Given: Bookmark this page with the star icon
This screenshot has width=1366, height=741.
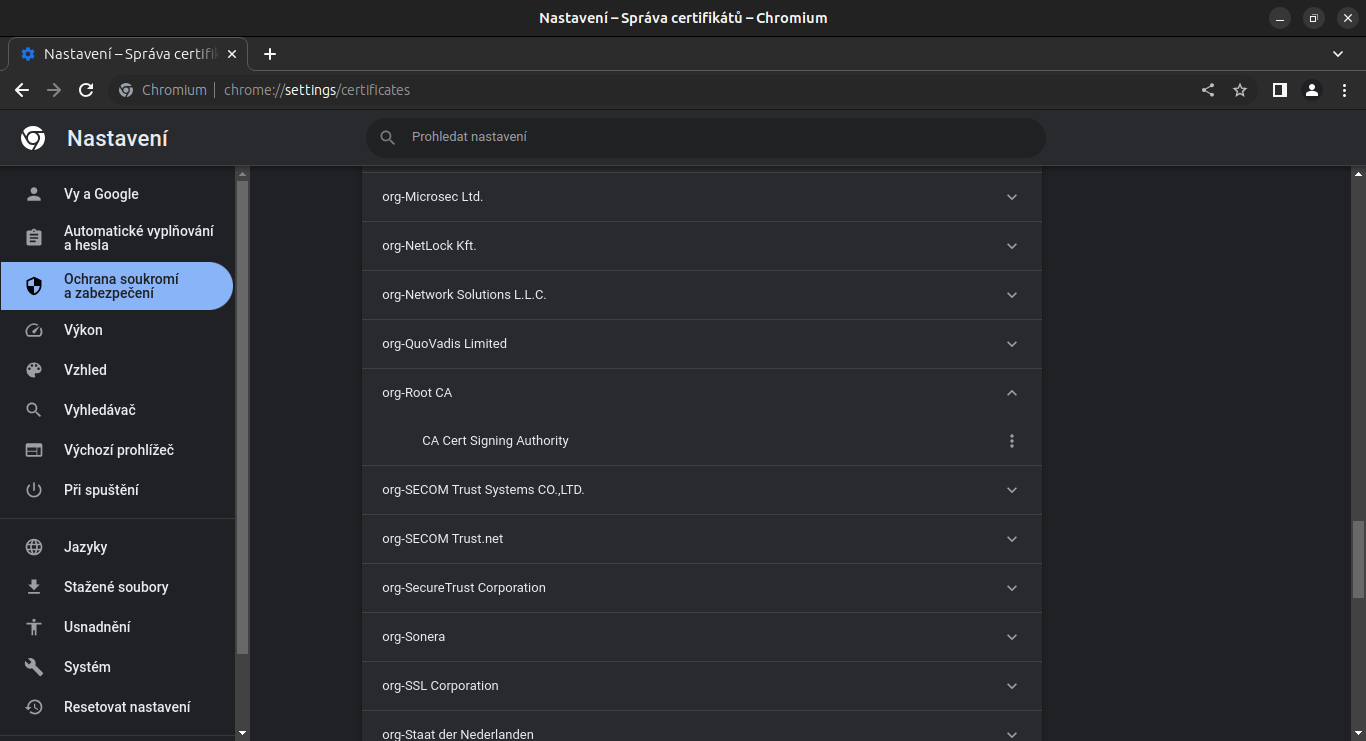Looking at the screenshot, I should pyautogui.click(x=1240, y=90).
